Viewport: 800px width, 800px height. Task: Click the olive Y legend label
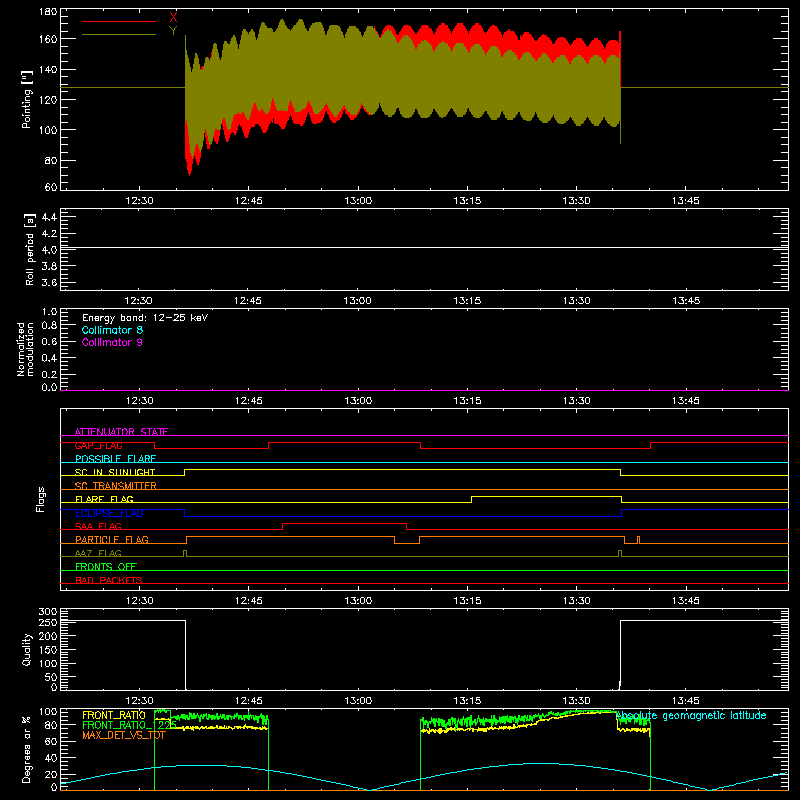(173, 31)
